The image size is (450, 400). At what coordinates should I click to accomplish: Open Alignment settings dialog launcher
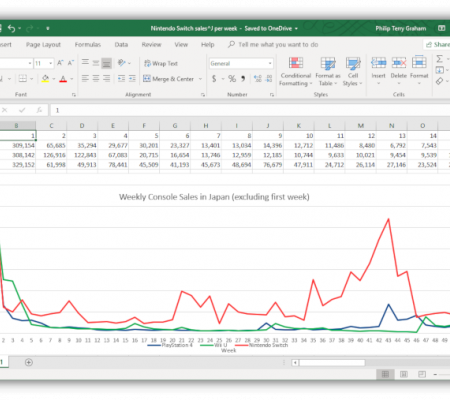coord(203,95)
